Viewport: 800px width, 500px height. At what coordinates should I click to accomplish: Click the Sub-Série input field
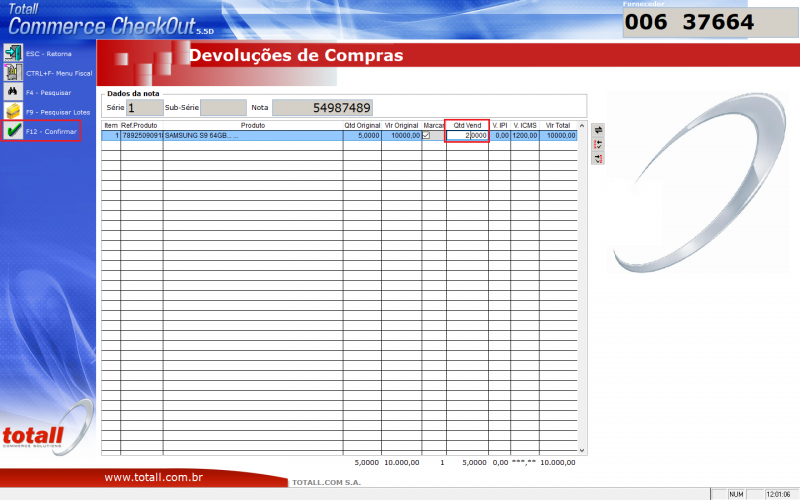(x=222, y=107)
